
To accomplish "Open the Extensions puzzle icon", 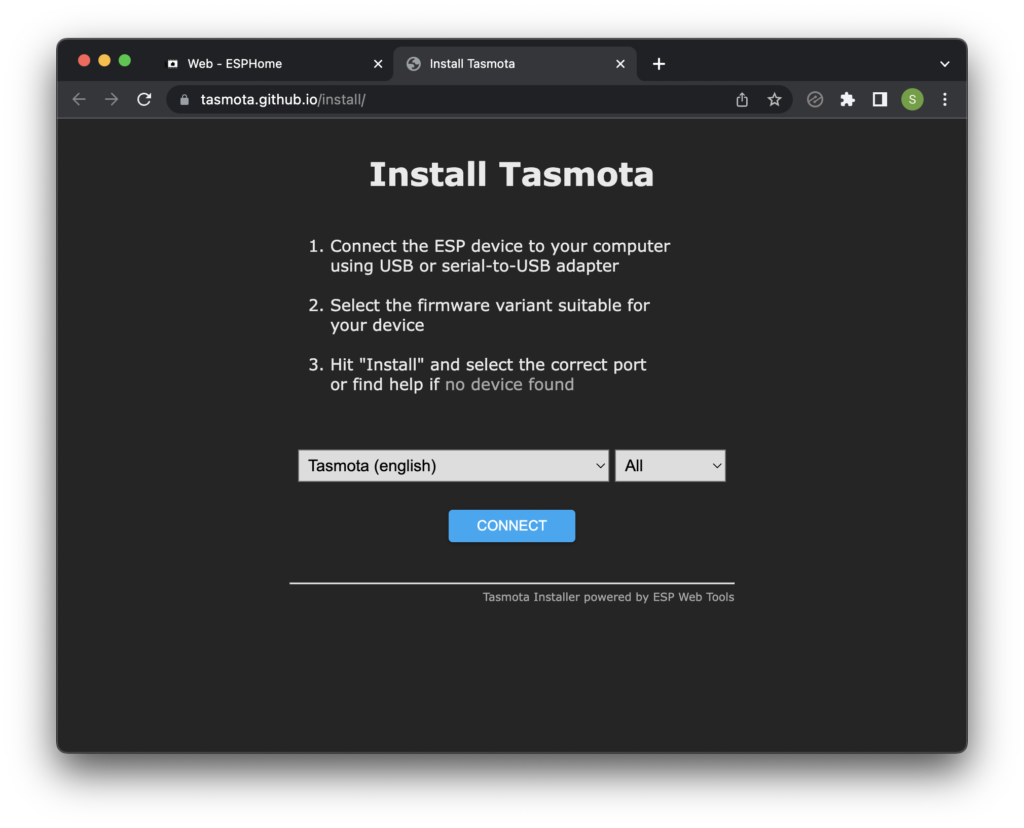I will point(847,99).
